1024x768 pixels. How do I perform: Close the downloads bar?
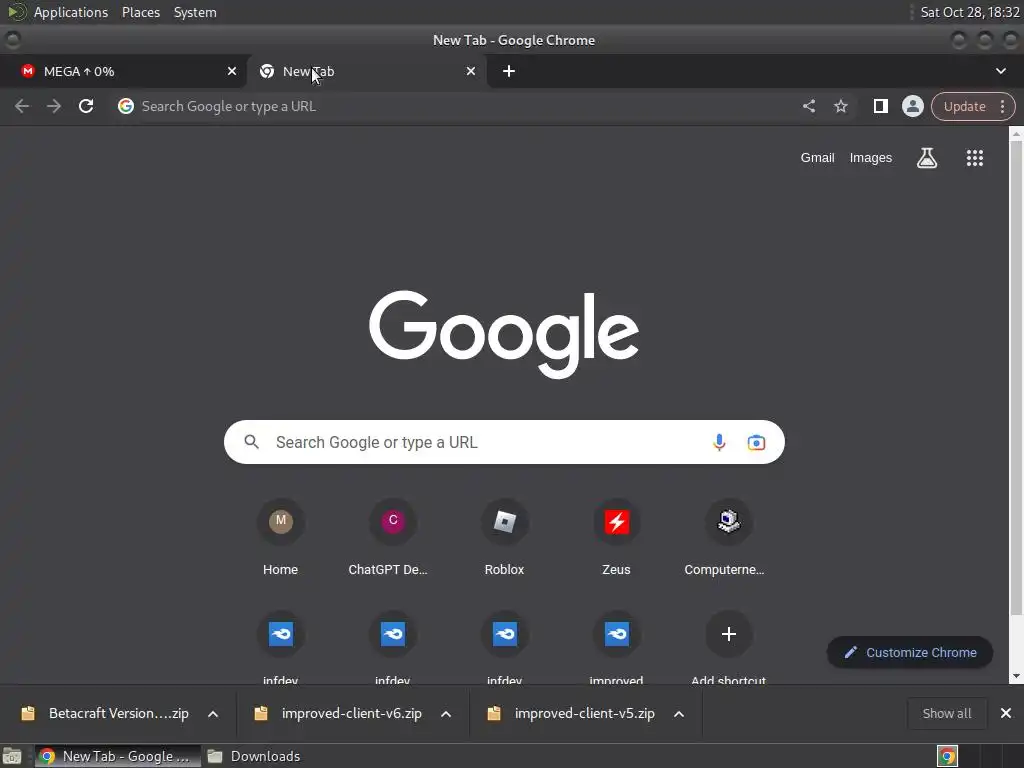pos(1006,713)
